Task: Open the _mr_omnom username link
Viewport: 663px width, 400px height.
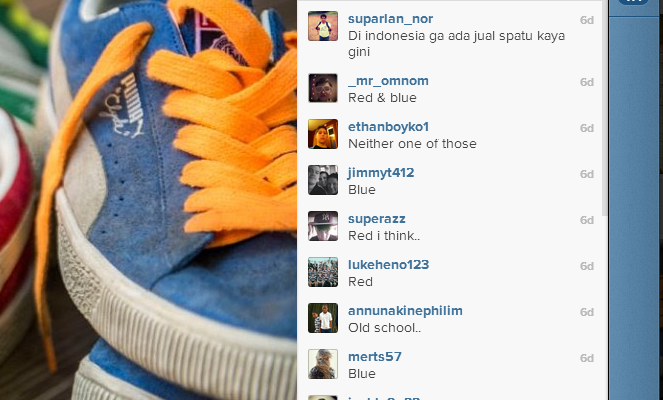Action: click(x=388, y=81)
